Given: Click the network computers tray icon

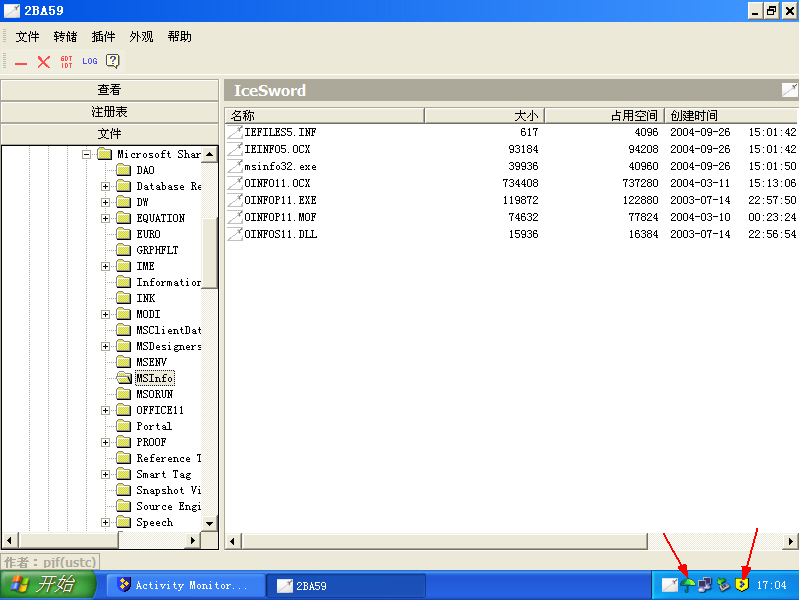Looking at the screenshot, I should click(705, 585).
